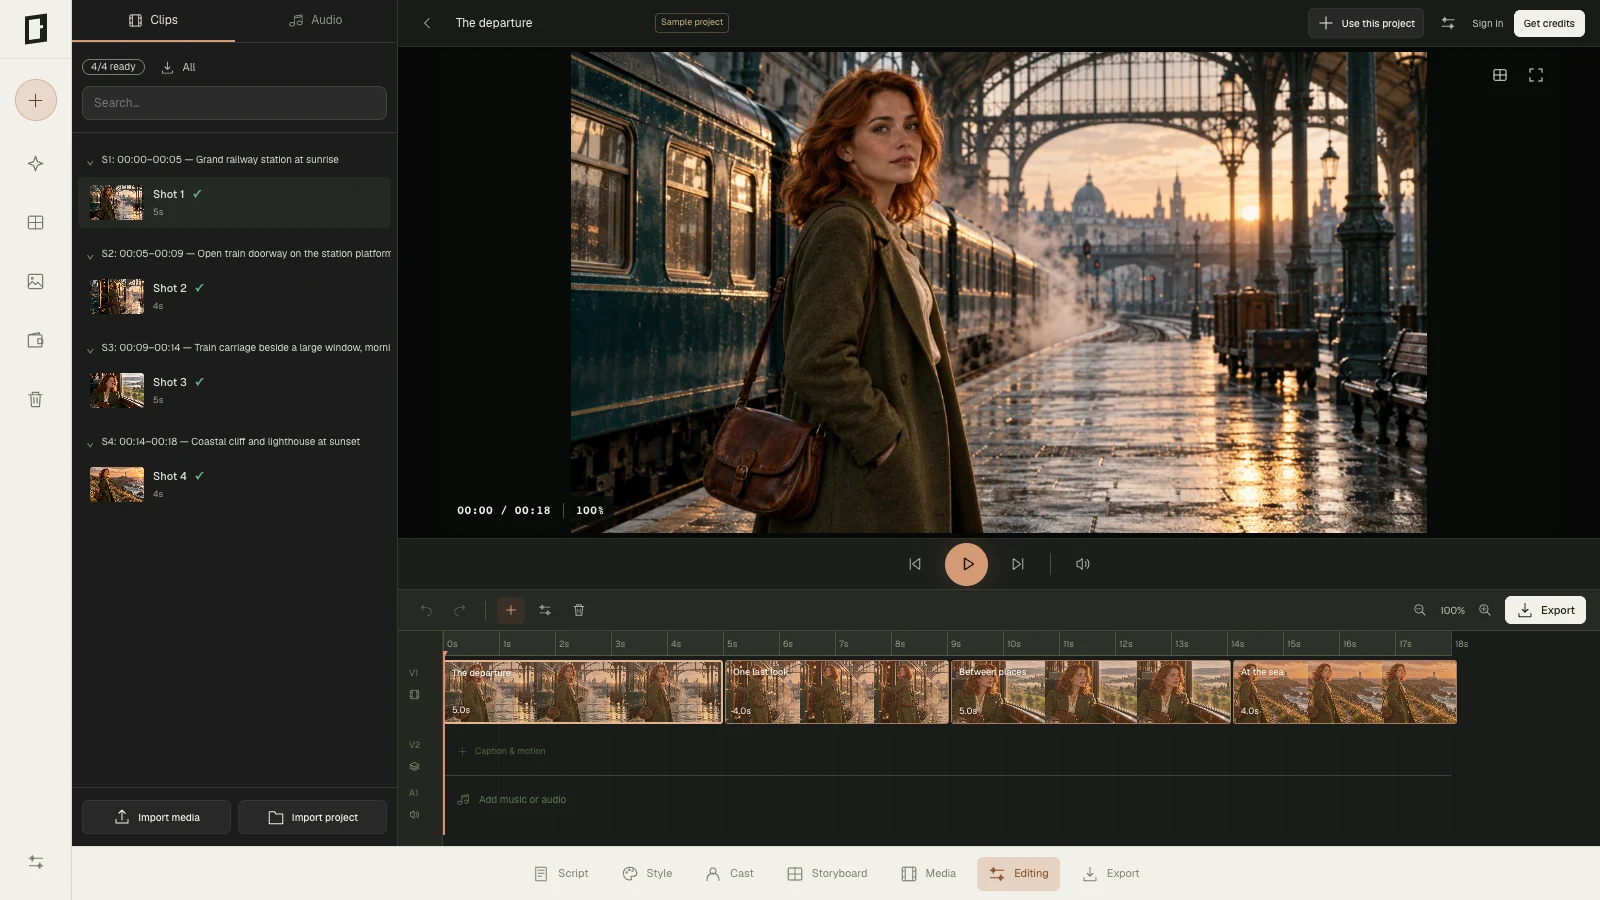Toggle the V2 layers track icon
The image size is (1600, 900).
(x=414, y=767)
